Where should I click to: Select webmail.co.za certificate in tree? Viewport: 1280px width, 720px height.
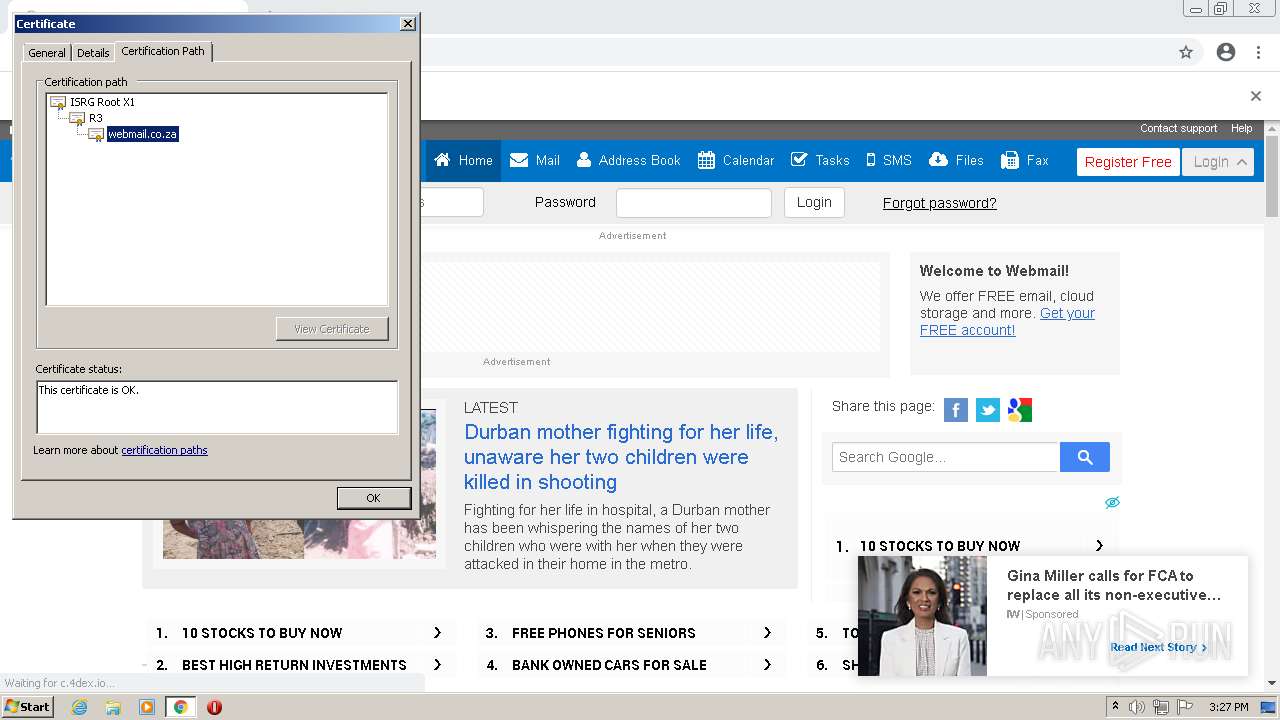143,134
